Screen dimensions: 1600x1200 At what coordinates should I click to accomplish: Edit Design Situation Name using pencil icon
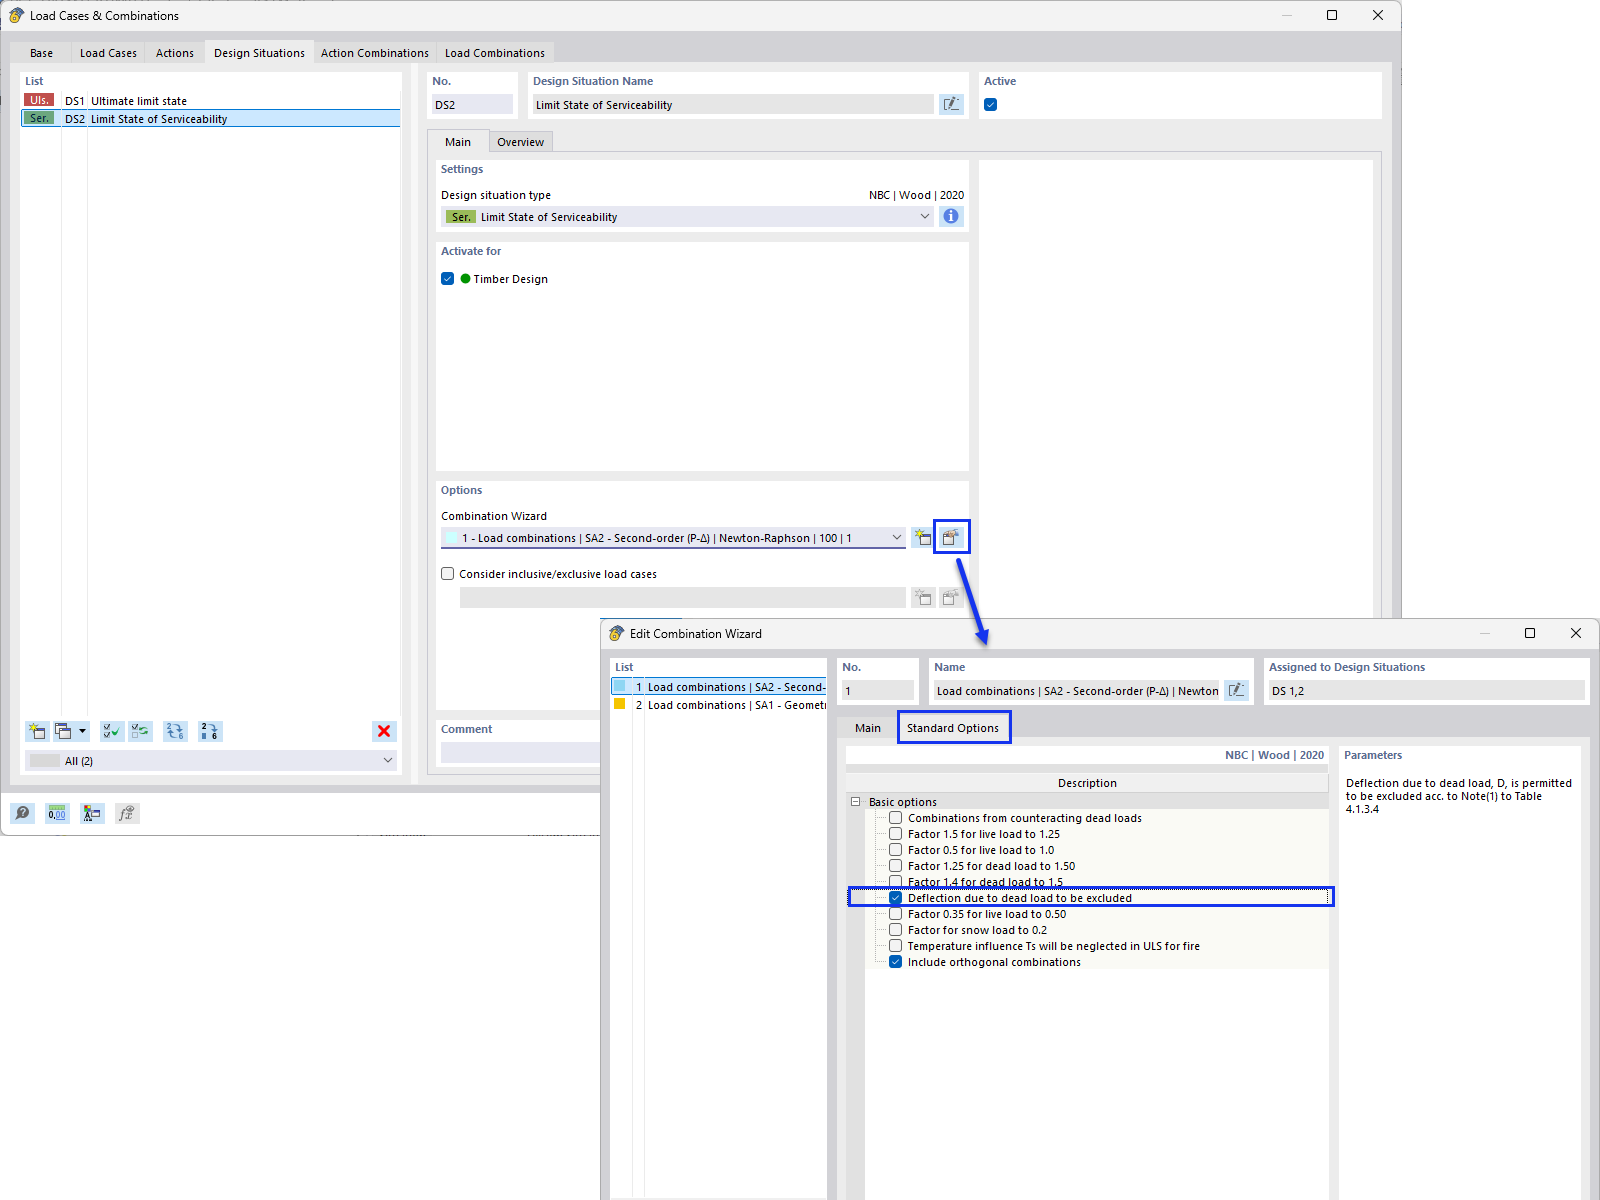951,104
